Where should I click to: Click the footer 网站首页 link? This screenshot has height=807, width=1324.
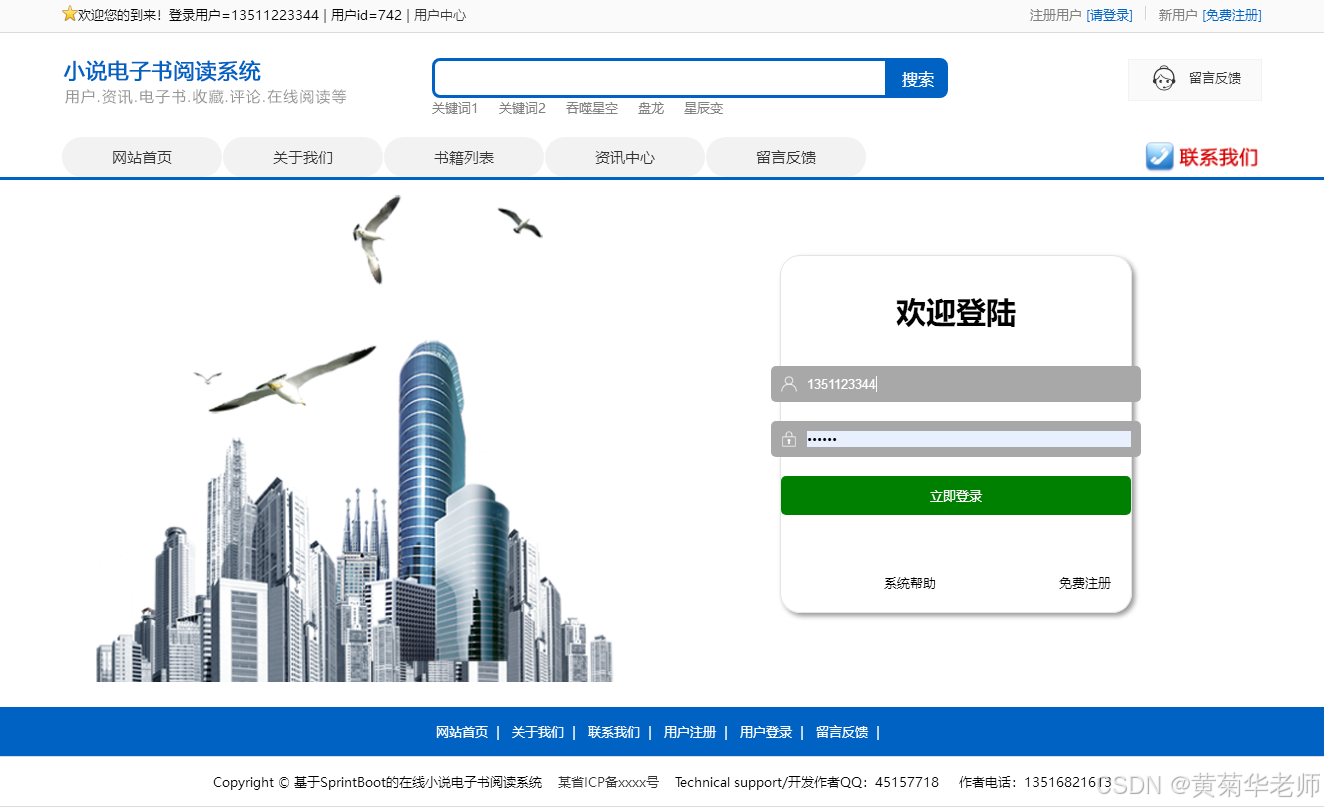coord(462,732)
